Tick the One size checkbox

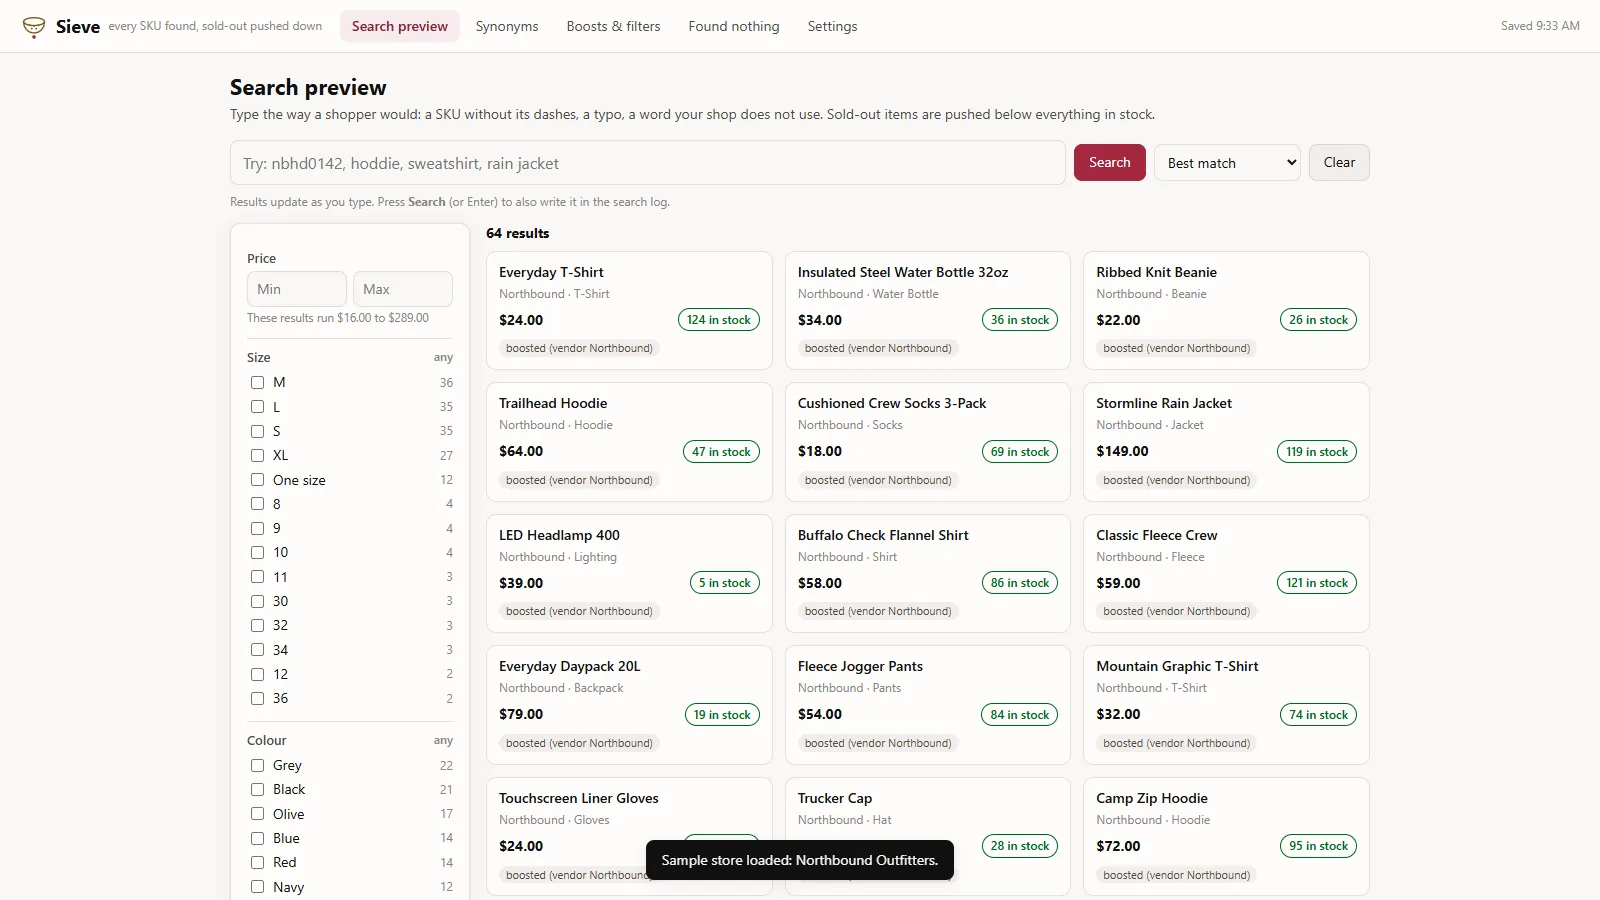(x=257, y=480)
